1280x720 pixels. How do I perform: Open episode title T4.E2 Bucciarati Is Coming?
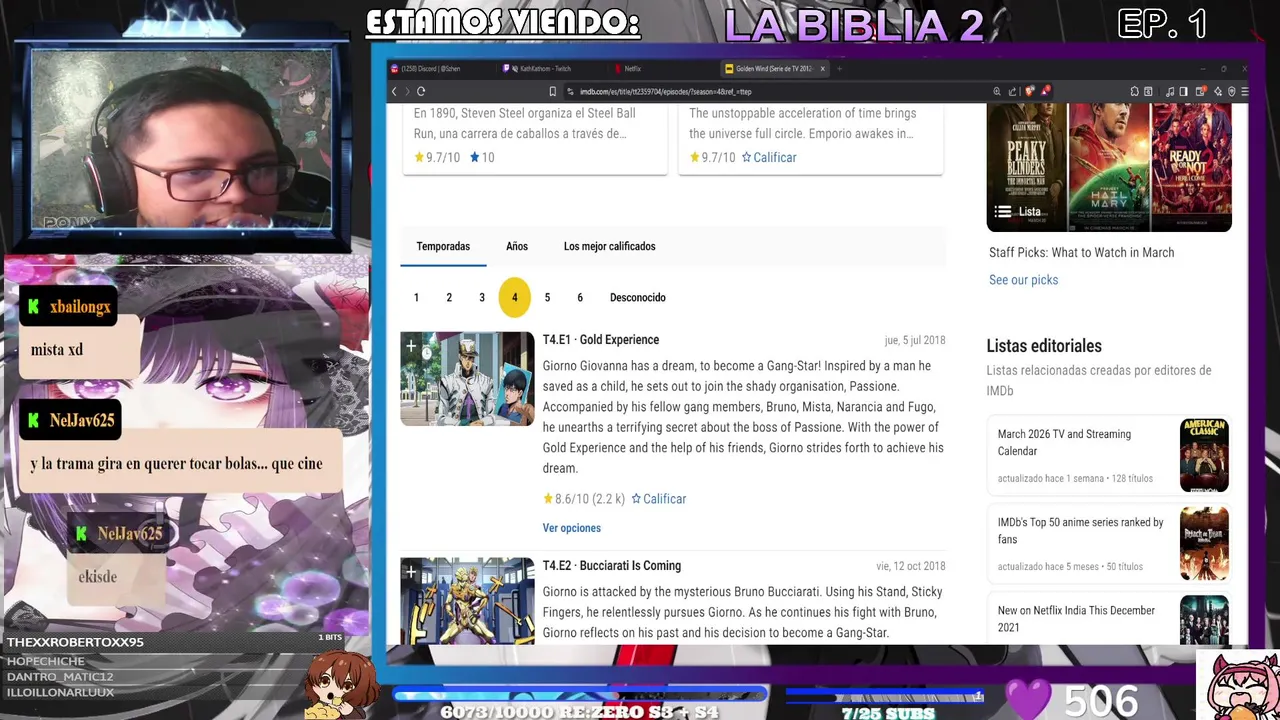tap(612, 566)
